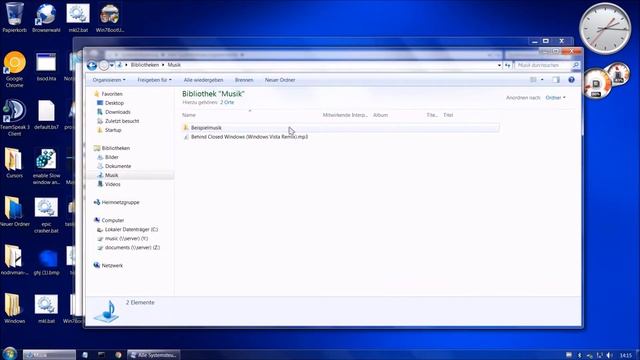Select the default.bs7 file icon

point(46,115)
